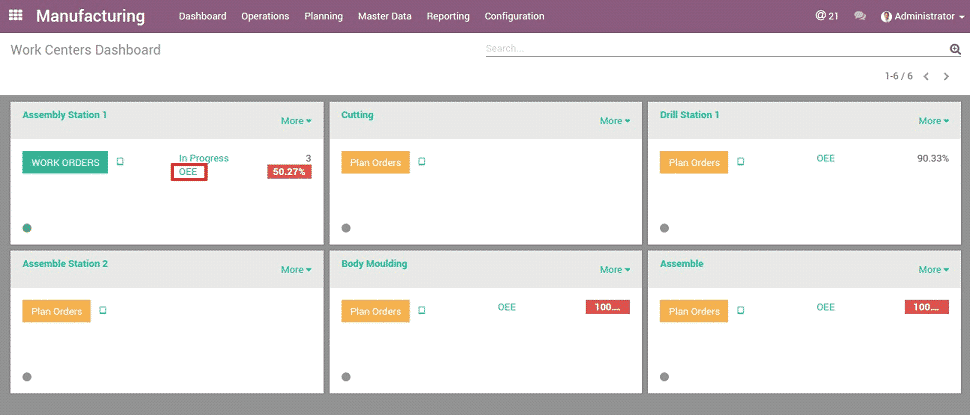Image resolution: width=970 pixels, height=415 pixels.
Task: Open the Master Data menu
Action: point(384,16)
